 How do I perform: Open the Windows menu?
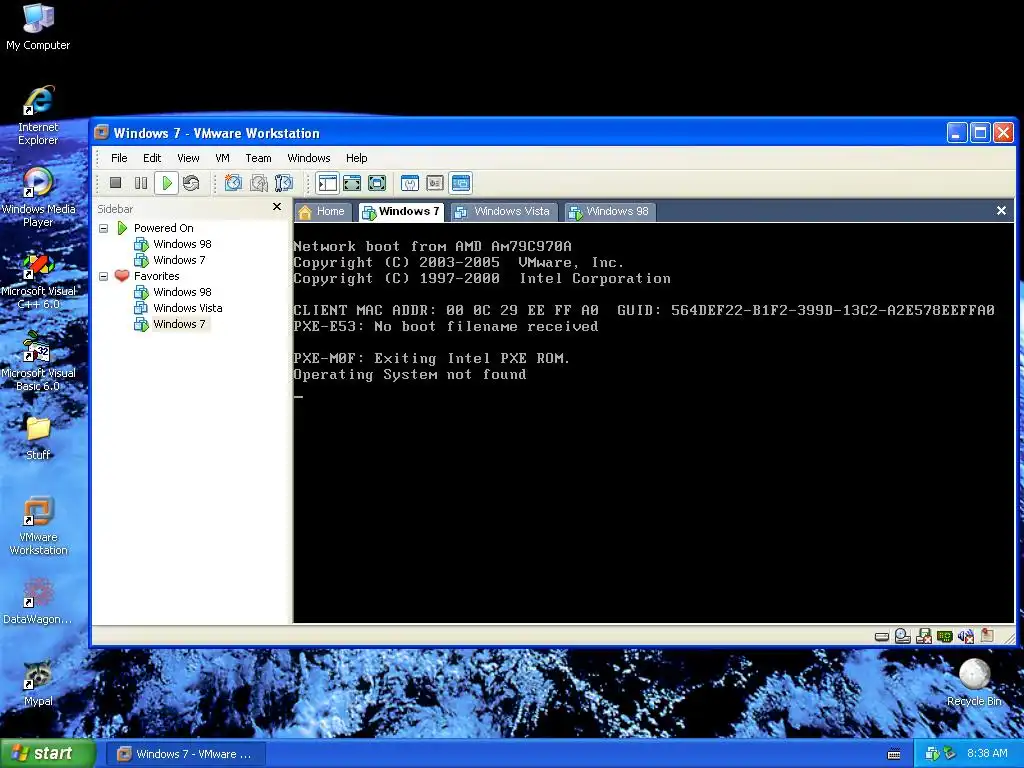tap(309, 158)
